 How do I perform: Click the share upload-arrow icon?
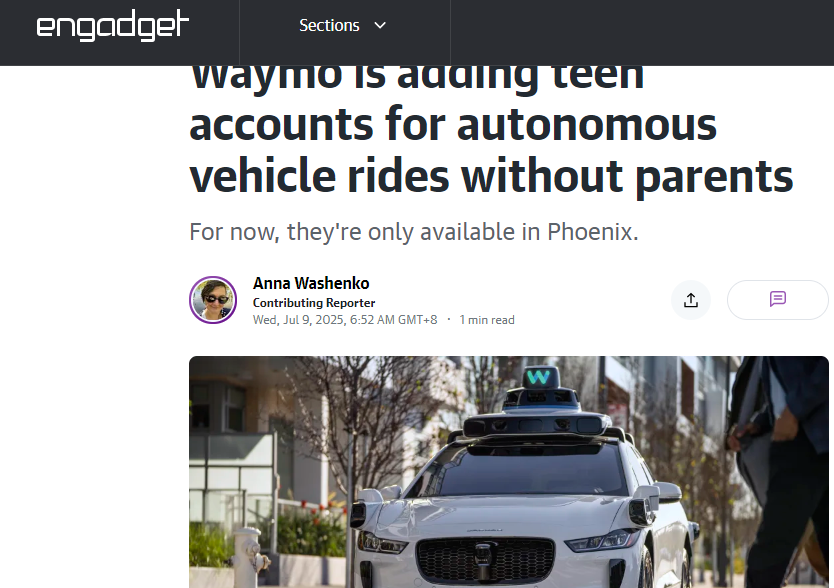point(690,300)
